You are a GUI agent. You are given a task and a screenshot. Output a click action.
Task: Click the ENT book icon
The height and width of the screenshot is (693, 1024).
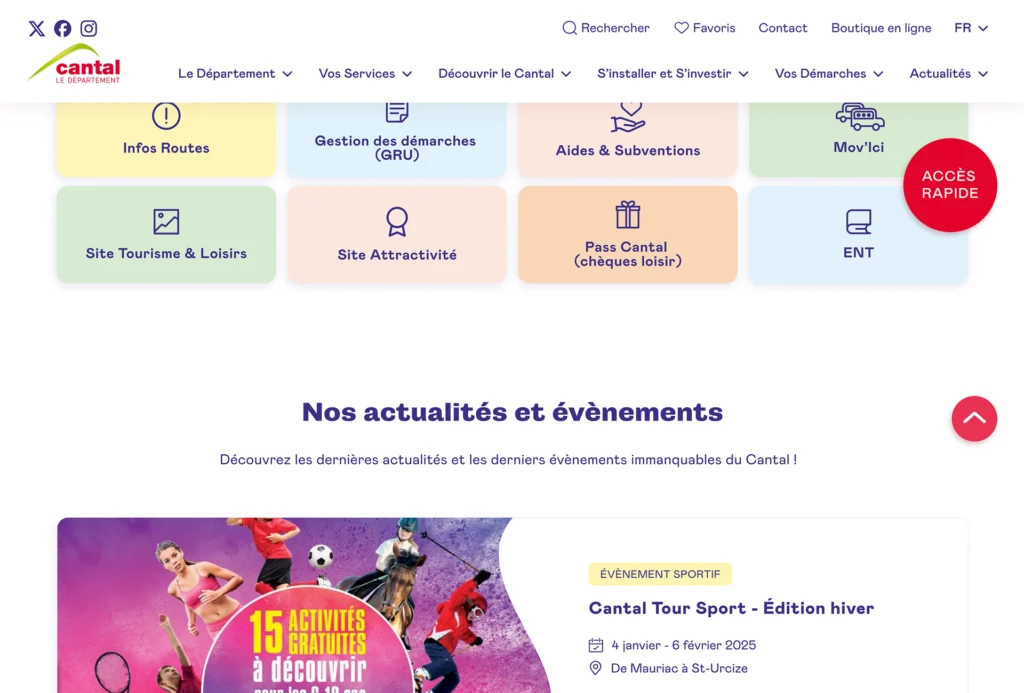tap(859, 221)
